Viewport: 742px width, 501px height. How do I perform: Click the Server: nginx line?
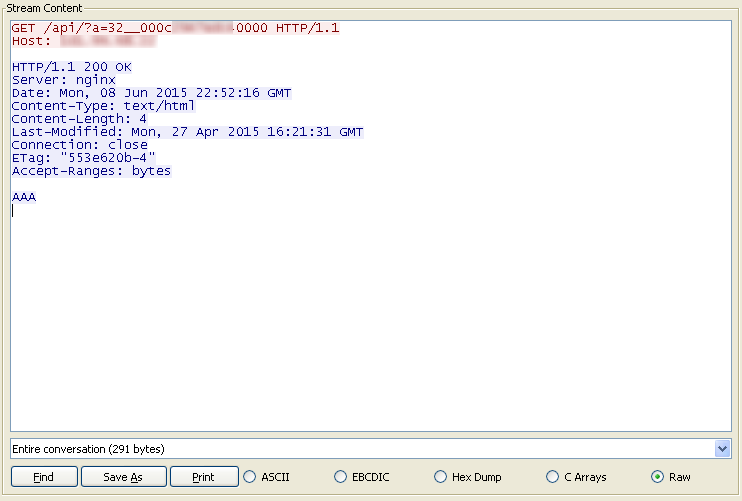(64, 80)
